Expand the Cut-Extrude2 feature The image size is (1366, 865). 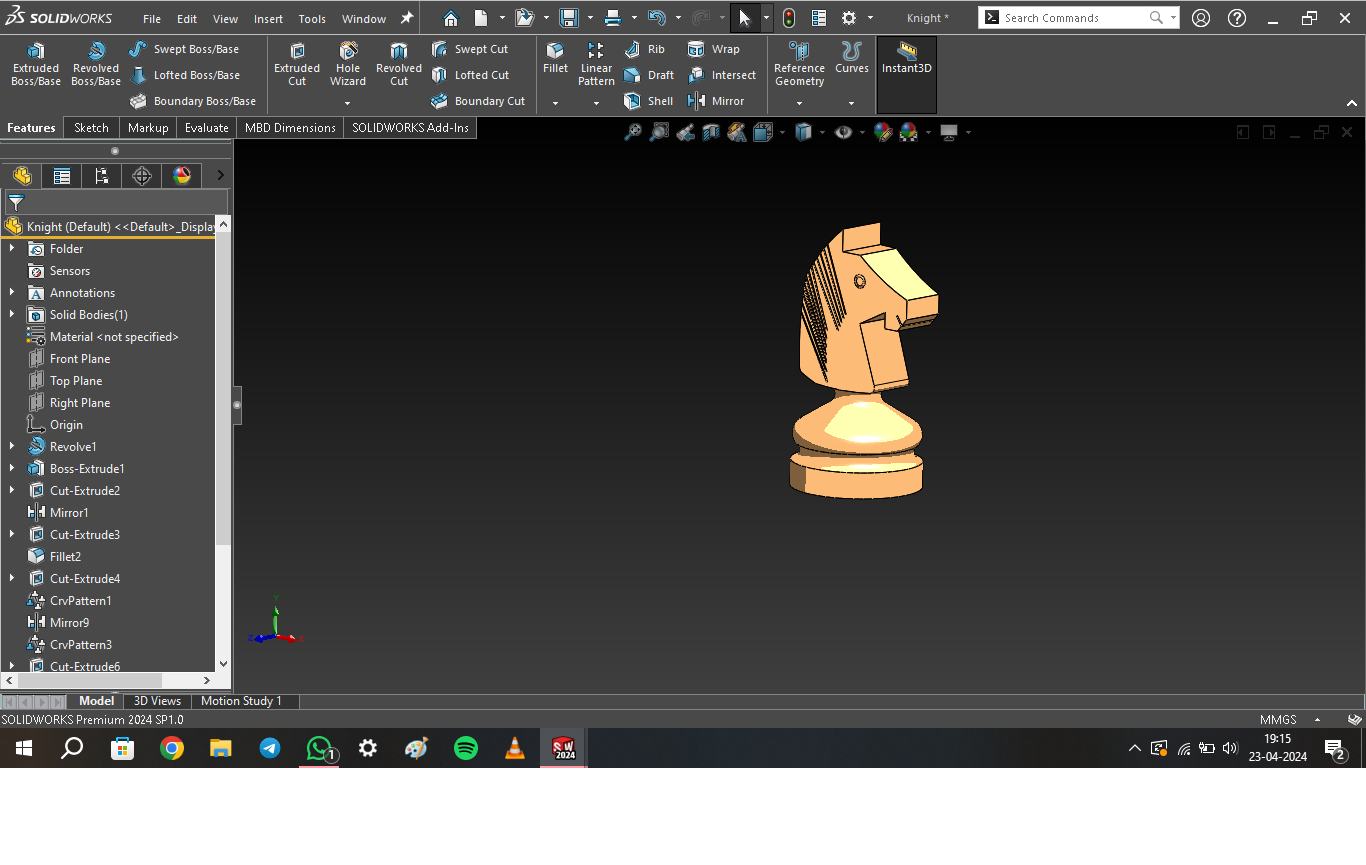coord(12,490)
